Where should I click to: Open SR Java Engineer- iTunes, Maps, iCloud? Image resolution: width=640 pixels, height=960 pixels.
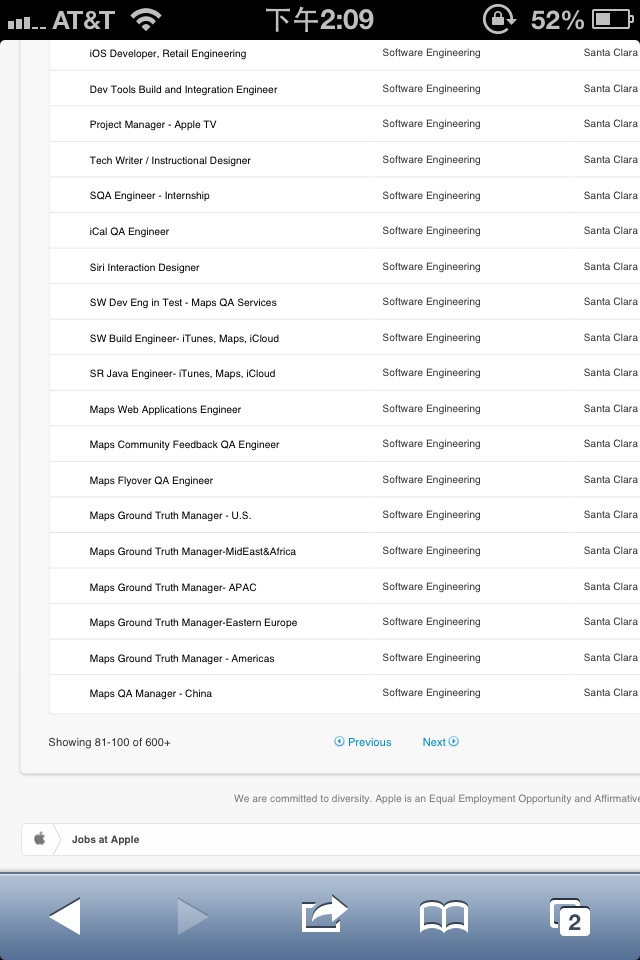pos(182,373)
